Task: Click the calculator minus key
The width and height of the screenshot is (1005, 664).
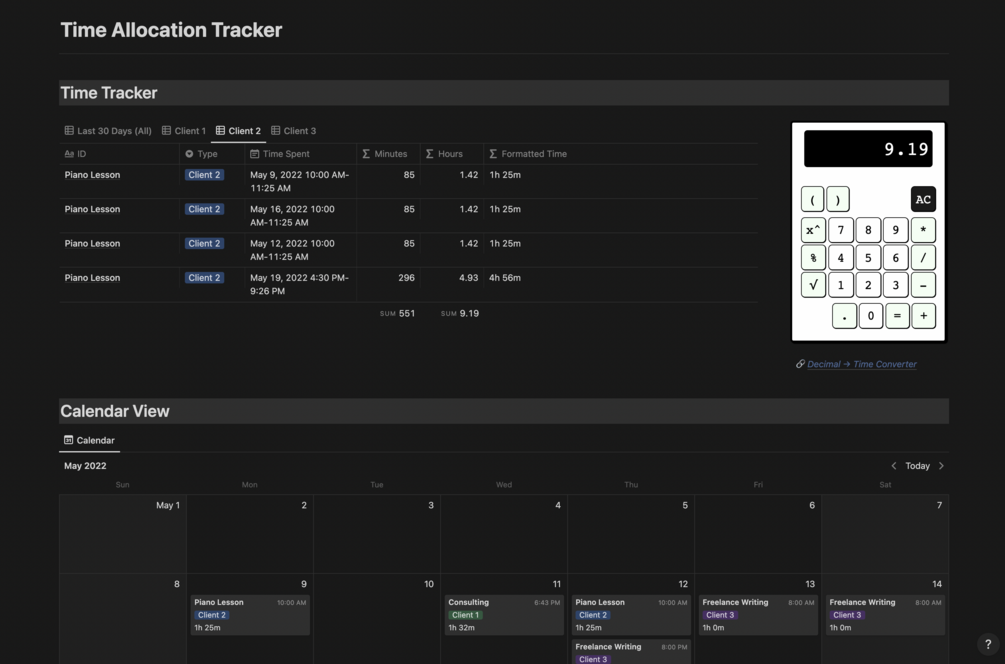Action: pos(923,285)
